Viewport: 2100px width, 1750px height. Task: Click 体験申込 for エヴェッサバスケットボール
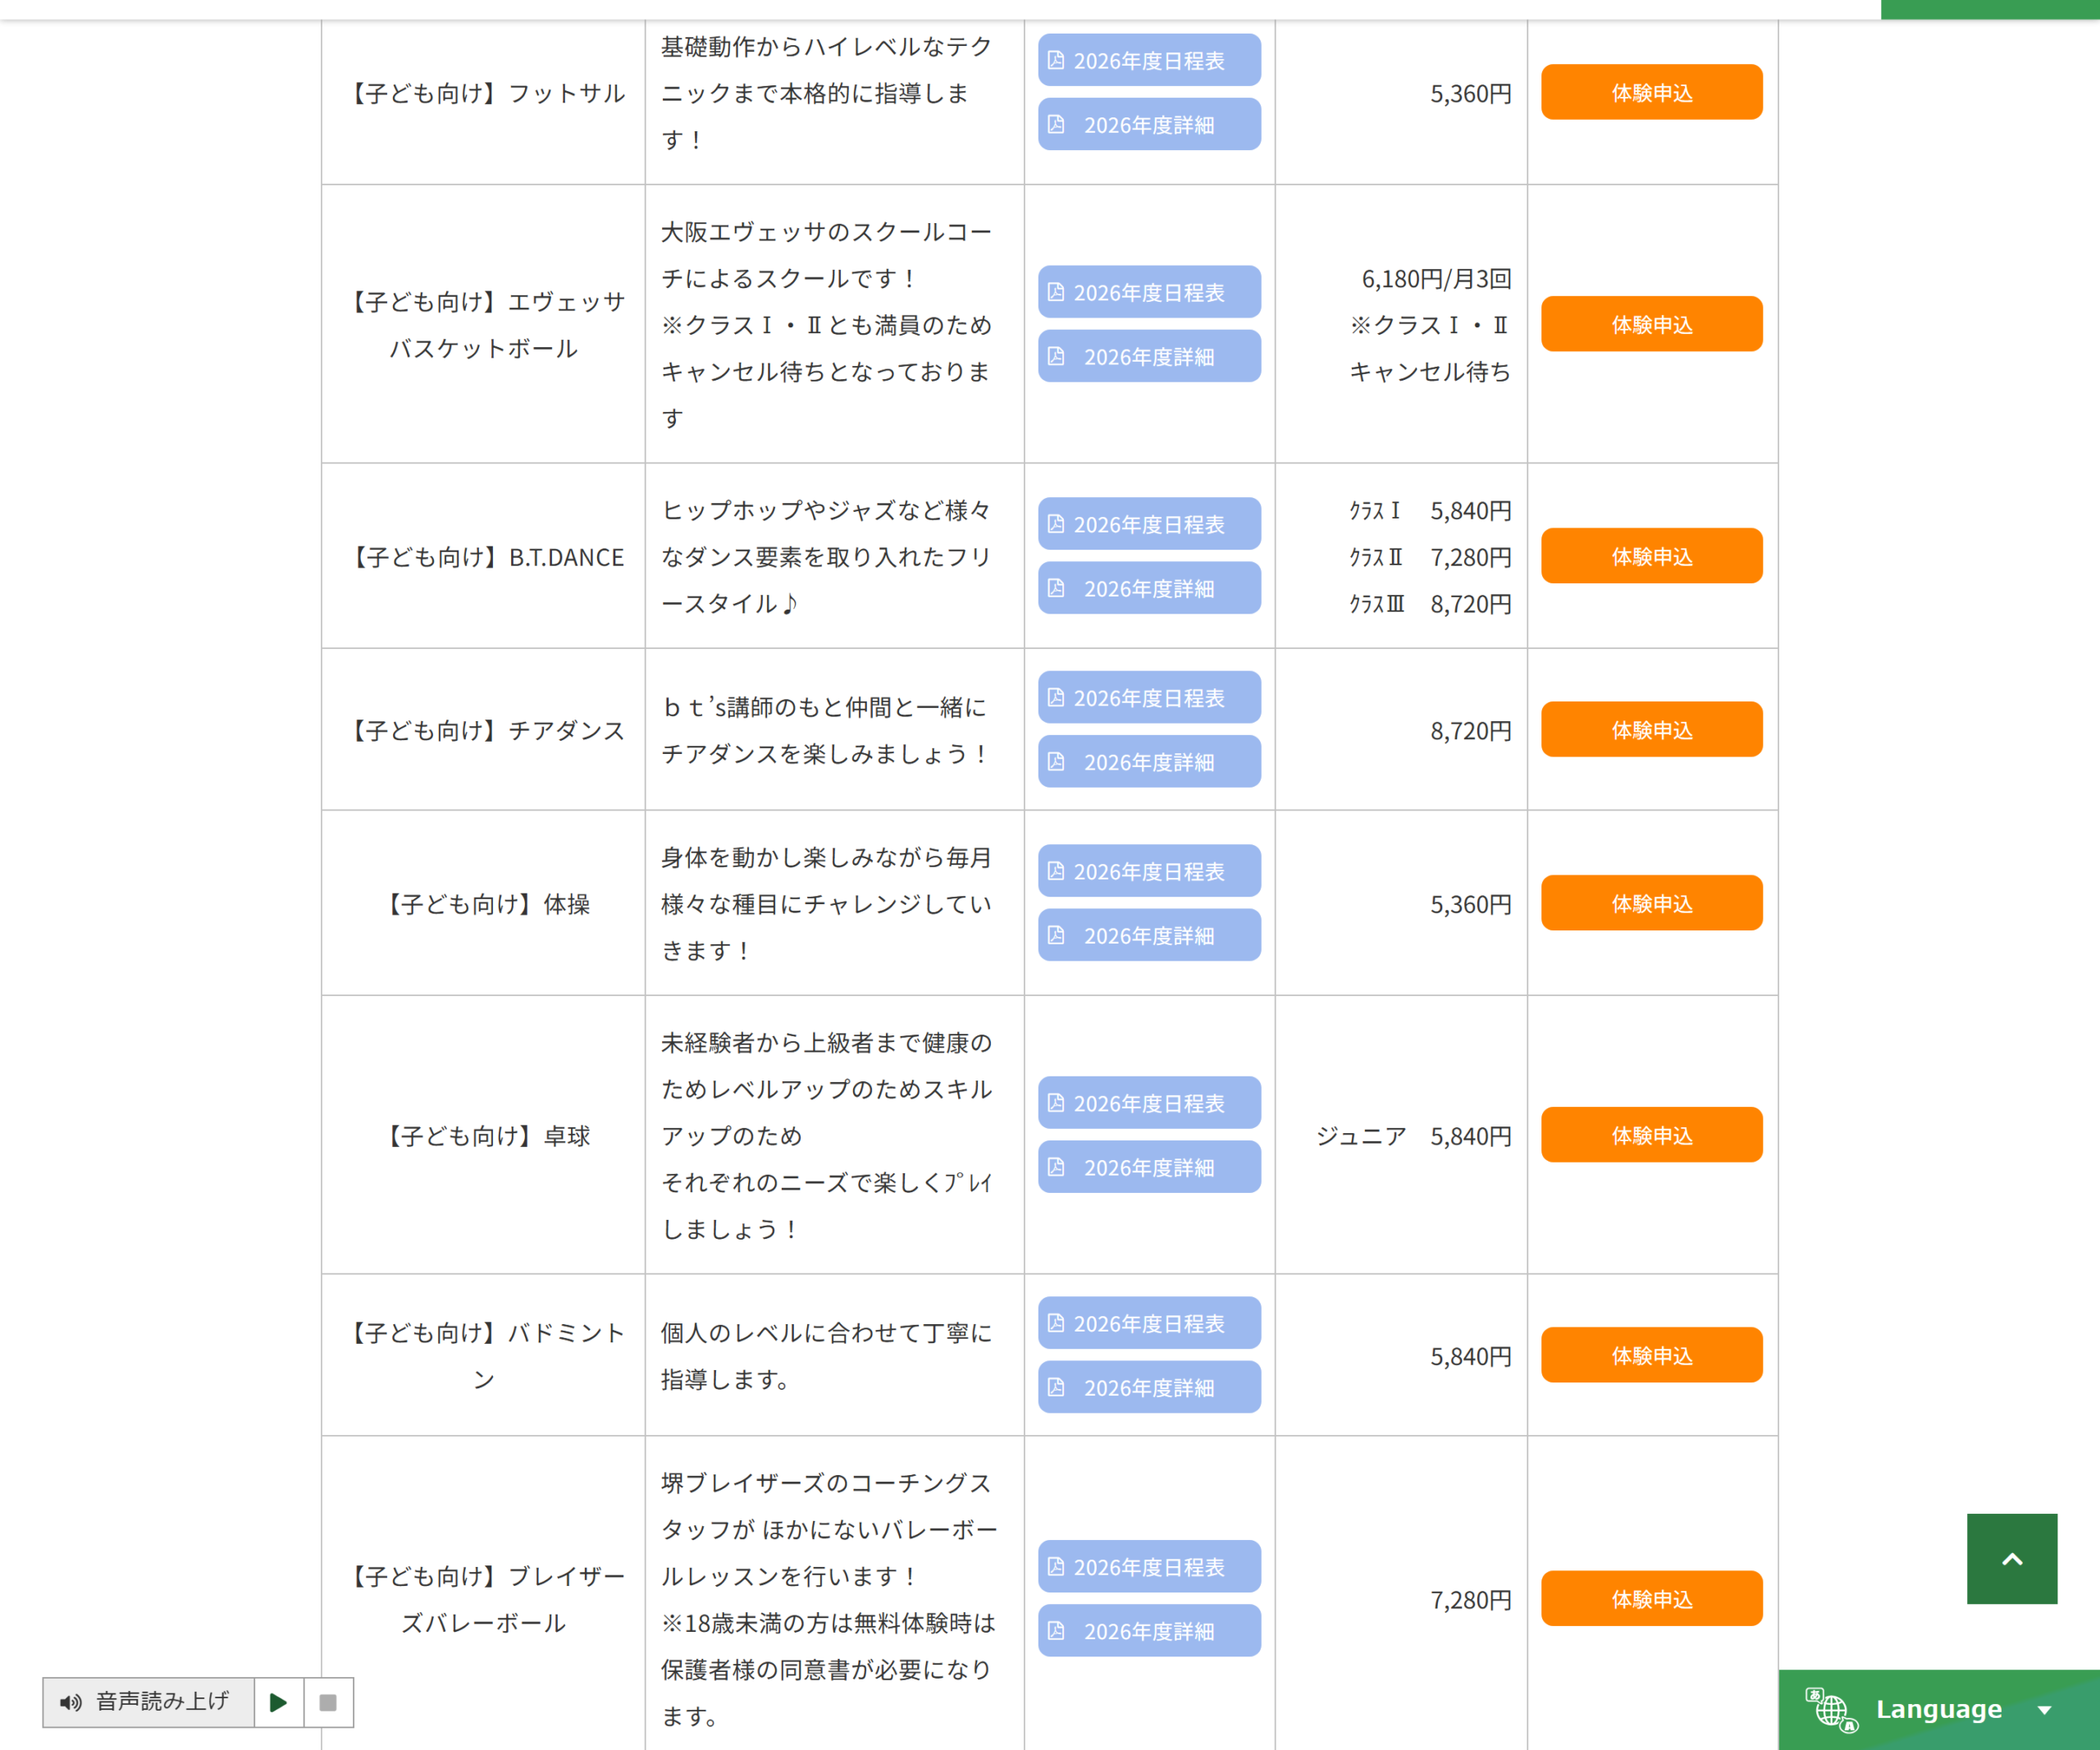point(1651,324)
